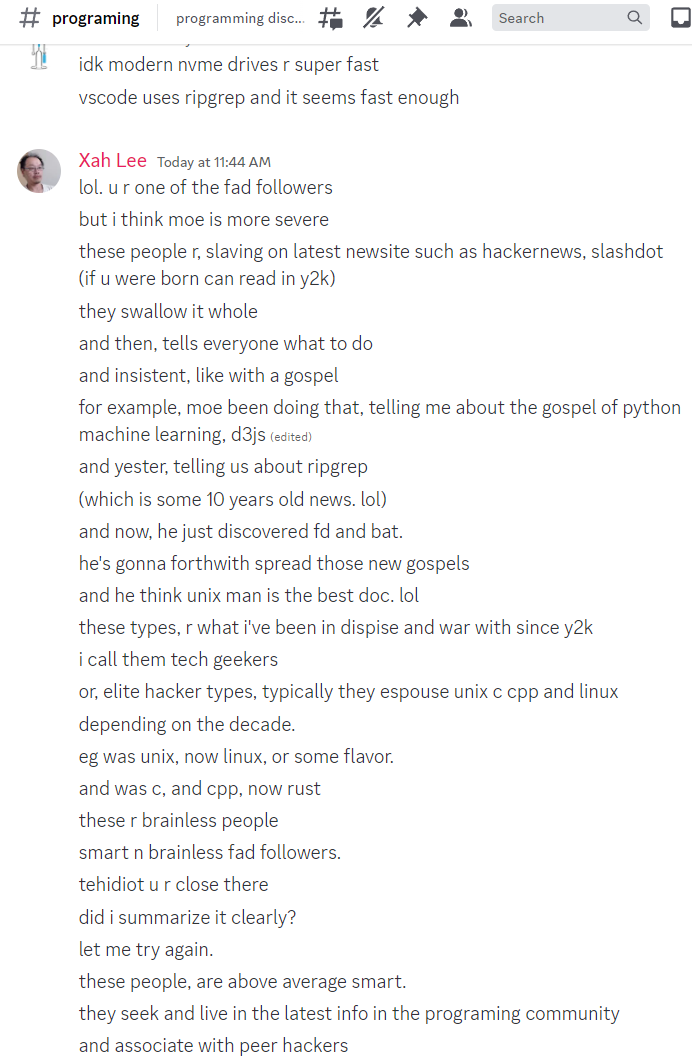The image size is (692, 1061).
Task: Open the inbox icon
Action: [681, 18]
